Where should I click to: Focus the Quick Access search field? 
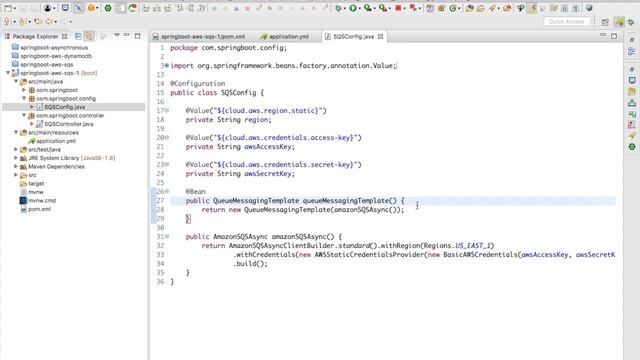[x=567, y=21]
